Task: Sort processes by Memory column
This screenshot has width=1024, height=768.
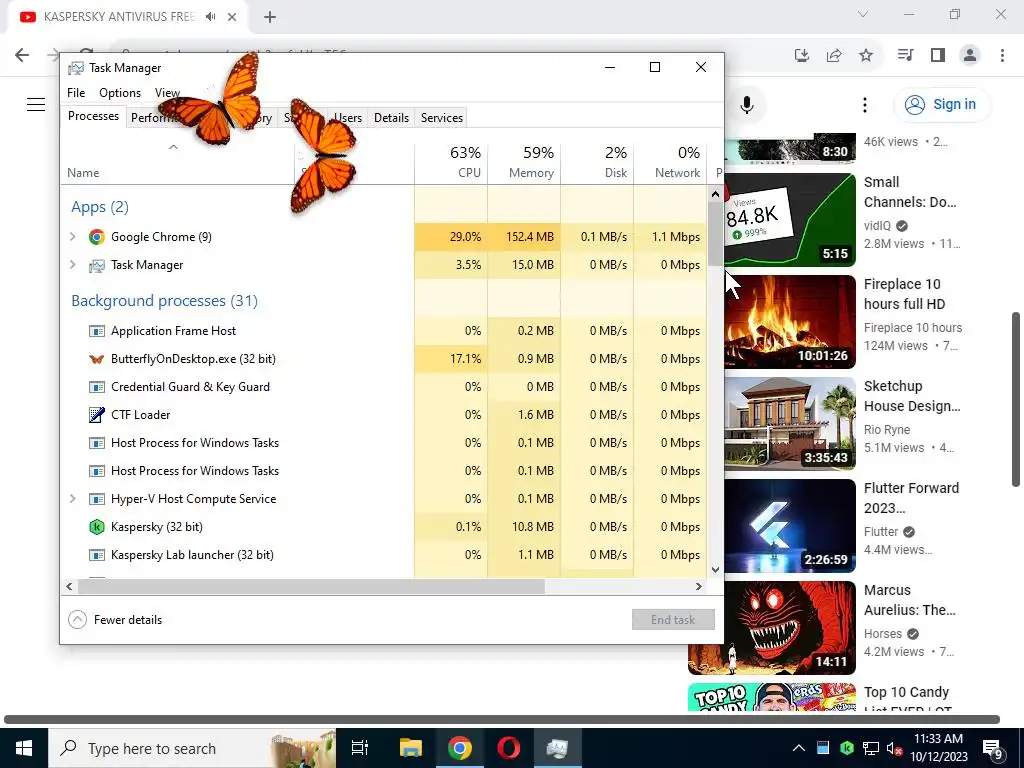Action: coord(524,163)
